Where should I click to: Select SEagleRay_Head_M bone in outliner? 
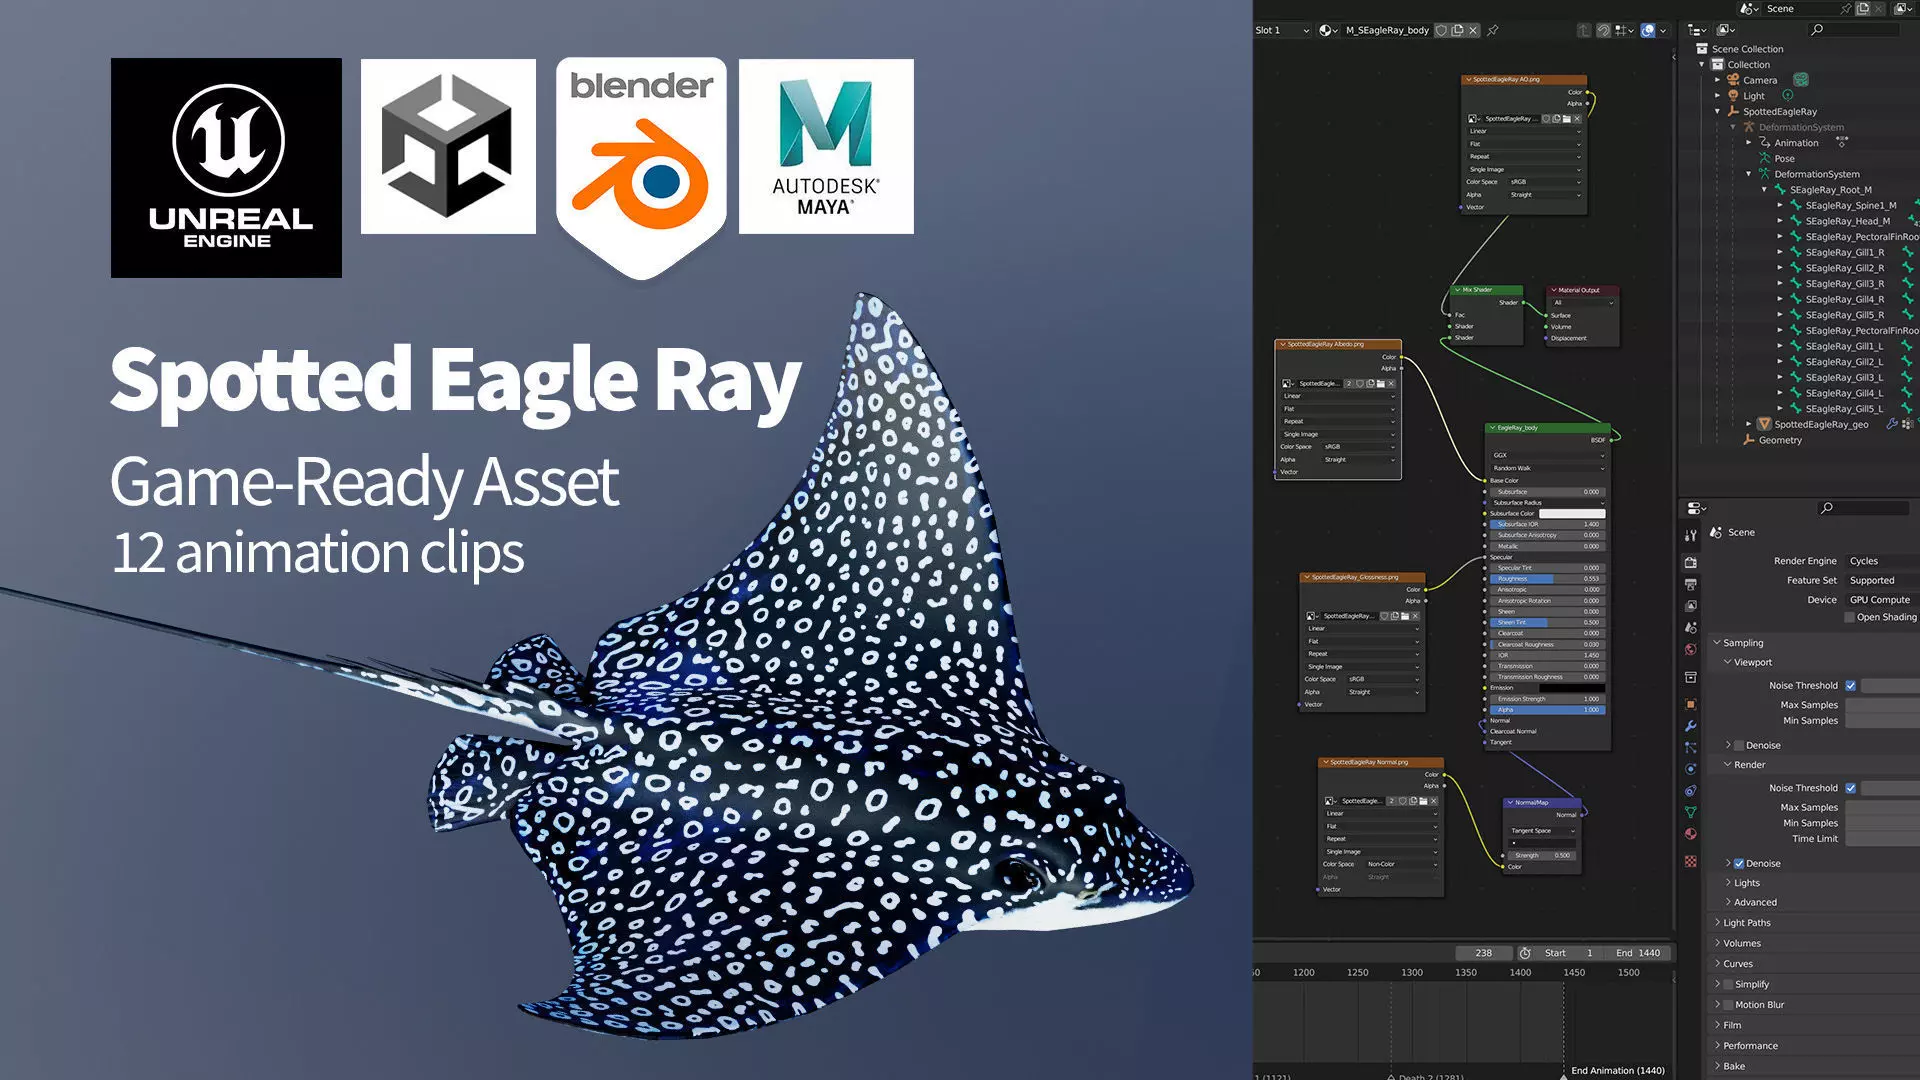(1847, 221)
